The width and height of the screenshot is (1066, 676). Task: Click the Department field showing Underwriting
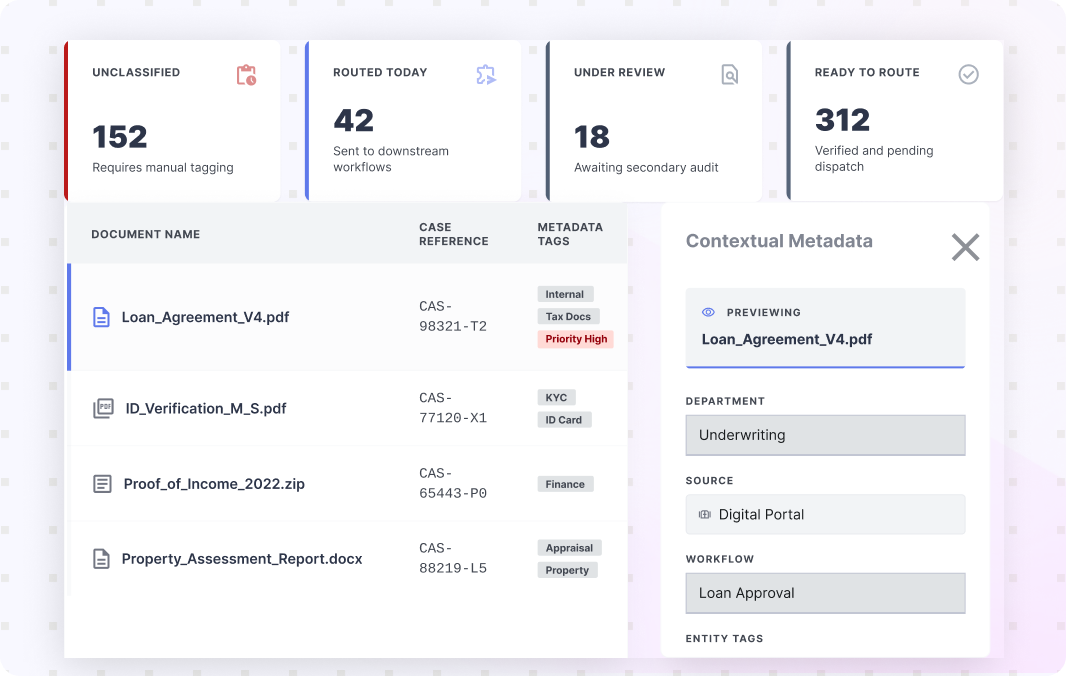pos(825,435)
